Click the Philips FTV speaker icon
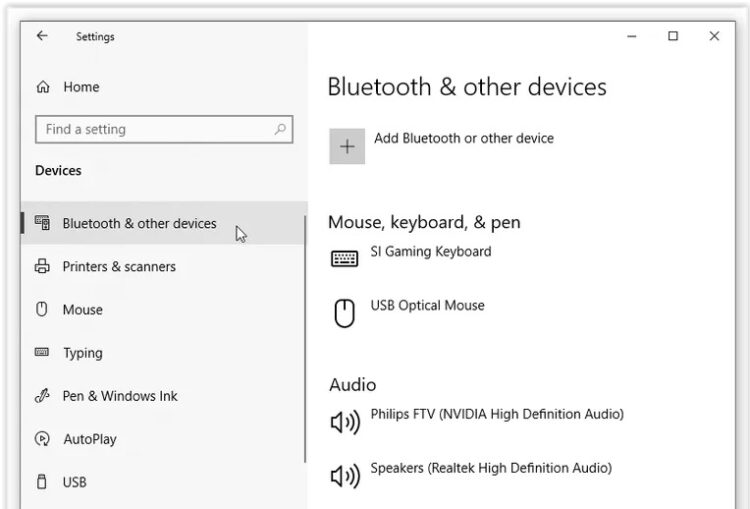This screenshot has height=509, width=750. point(345,423)
